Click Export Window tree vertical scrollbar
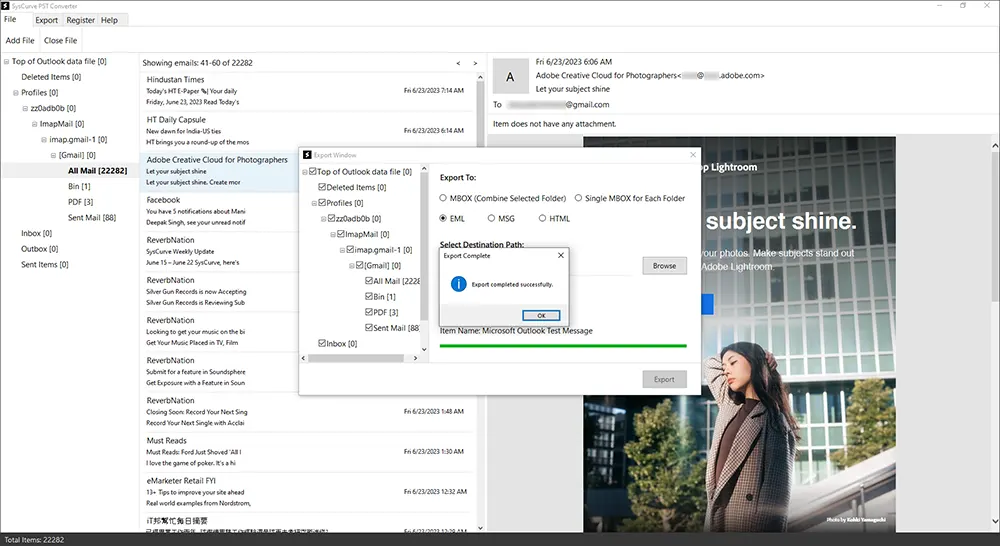 pyautogui.click(x=424, y=247)
